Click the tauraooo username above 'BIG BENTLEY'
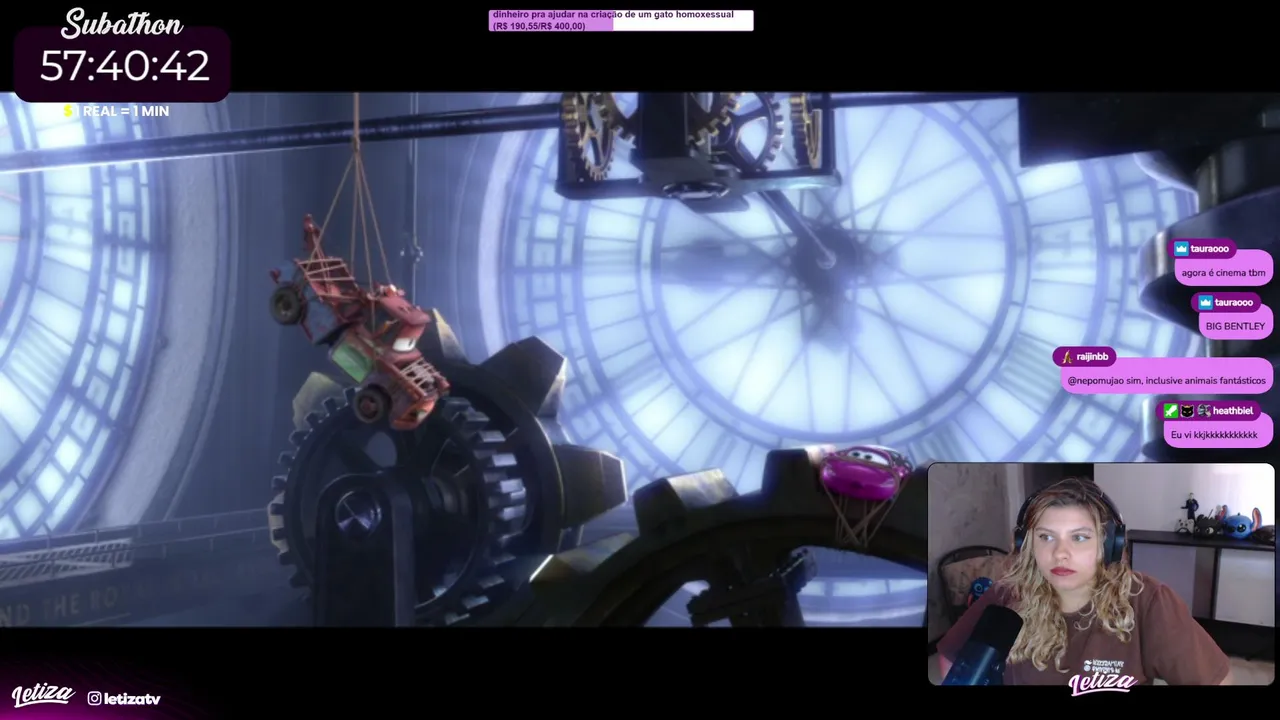The width and height of the screenshot is (1280, 720). pyautogui.click(x=1233, y=303)
